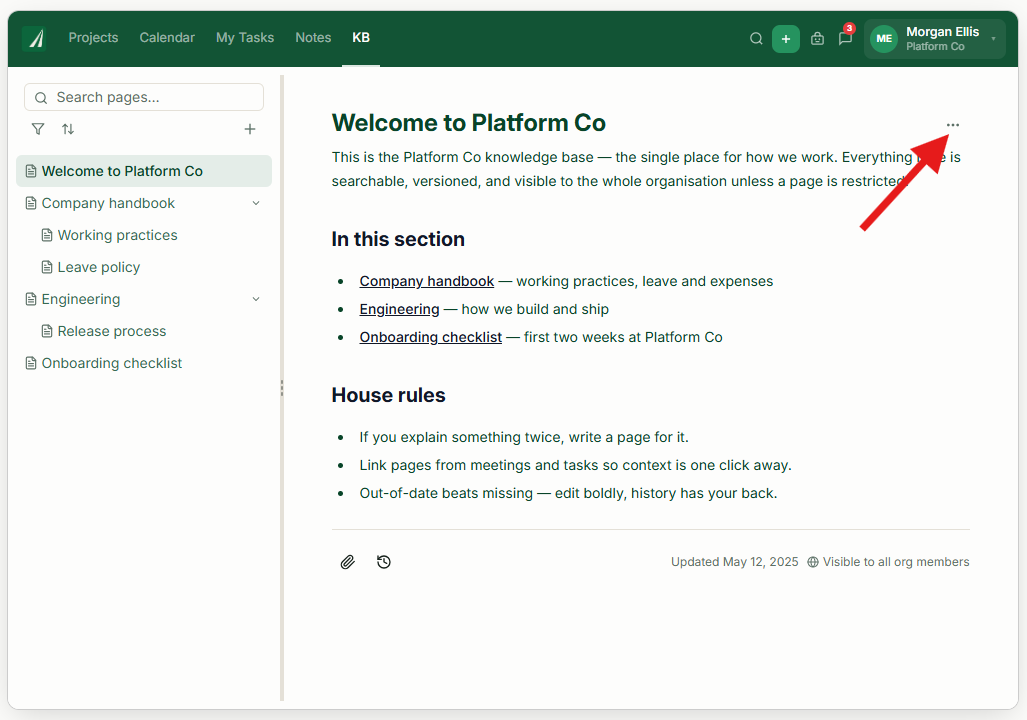
Task: Select Welcome to Platform Co in sidebar
Action: point(144,171)
